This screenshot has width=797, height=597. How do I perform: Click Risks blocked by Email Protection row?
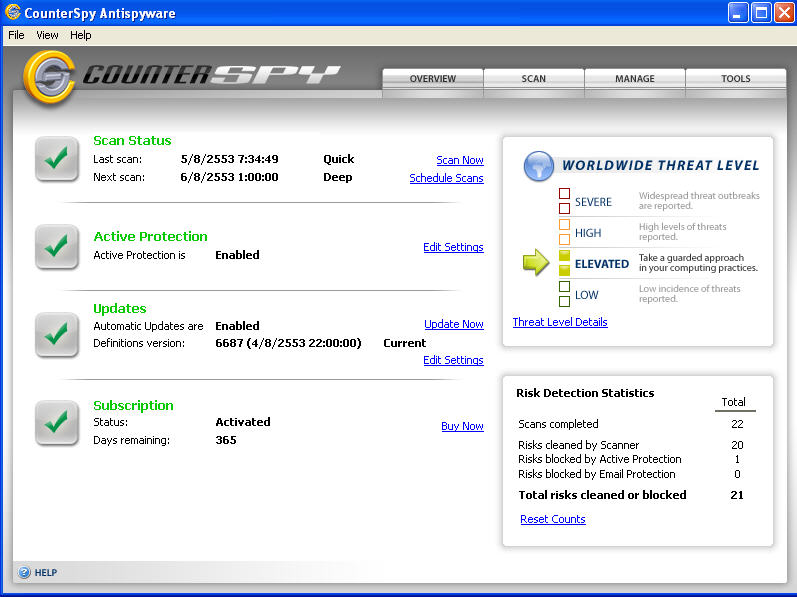point(631,474)
